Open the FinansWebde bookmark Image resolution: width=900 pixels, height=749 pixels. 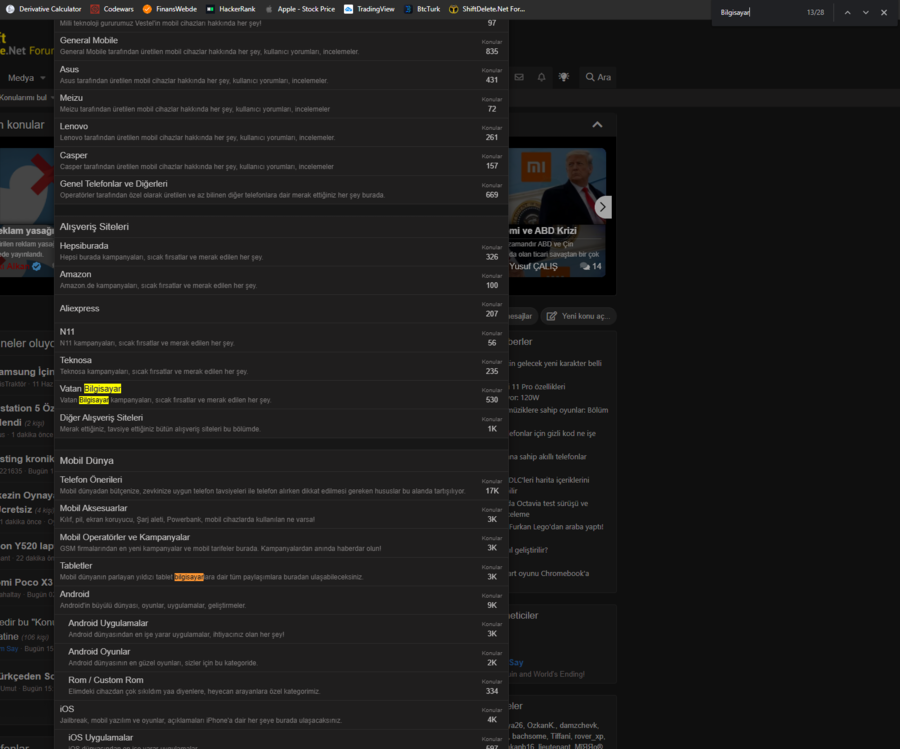click(x=170, y=9)
